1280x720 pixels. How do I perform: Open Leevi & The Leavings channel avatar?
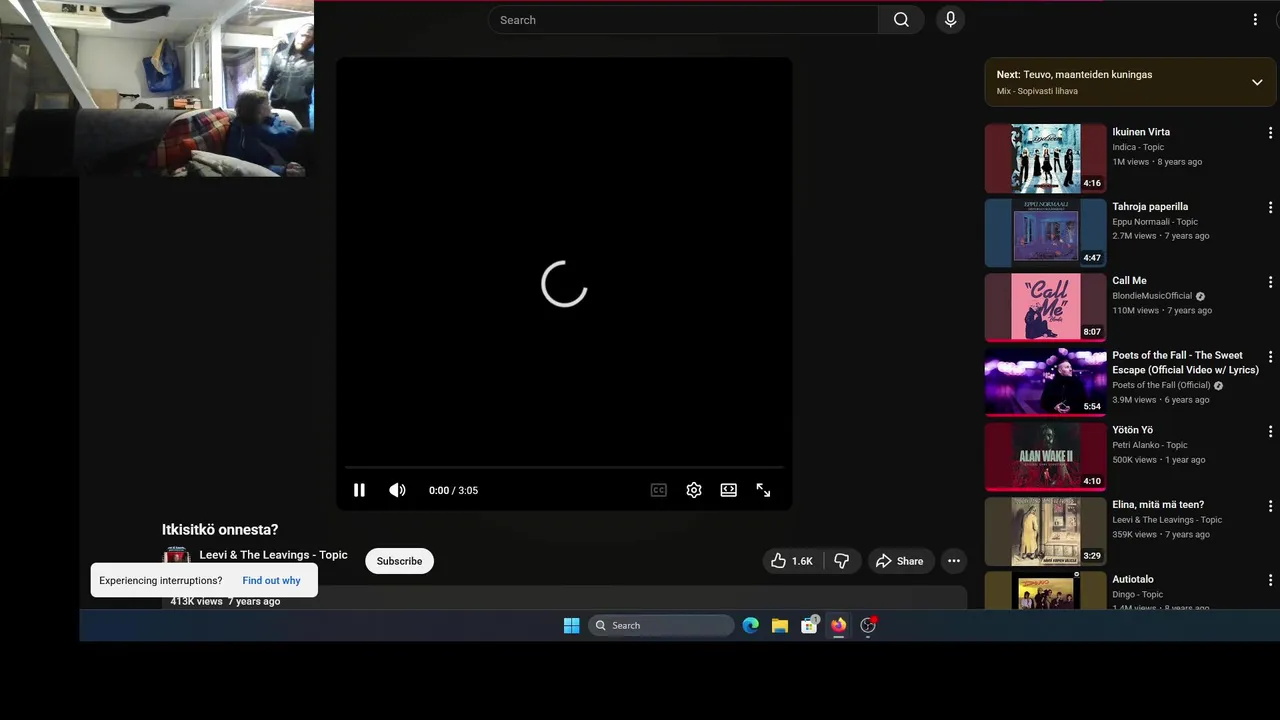[176, 556]
